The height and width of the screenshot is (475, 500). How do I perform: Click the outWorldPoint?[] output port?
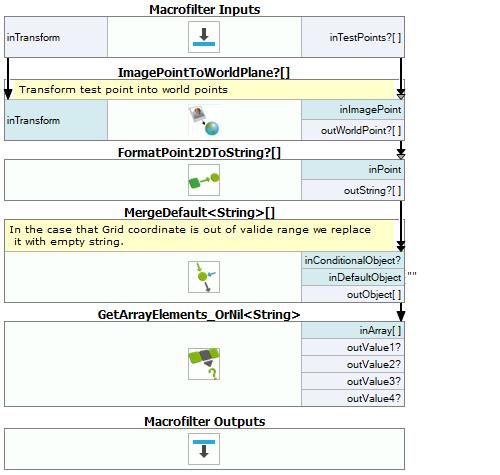pos(353,130)
